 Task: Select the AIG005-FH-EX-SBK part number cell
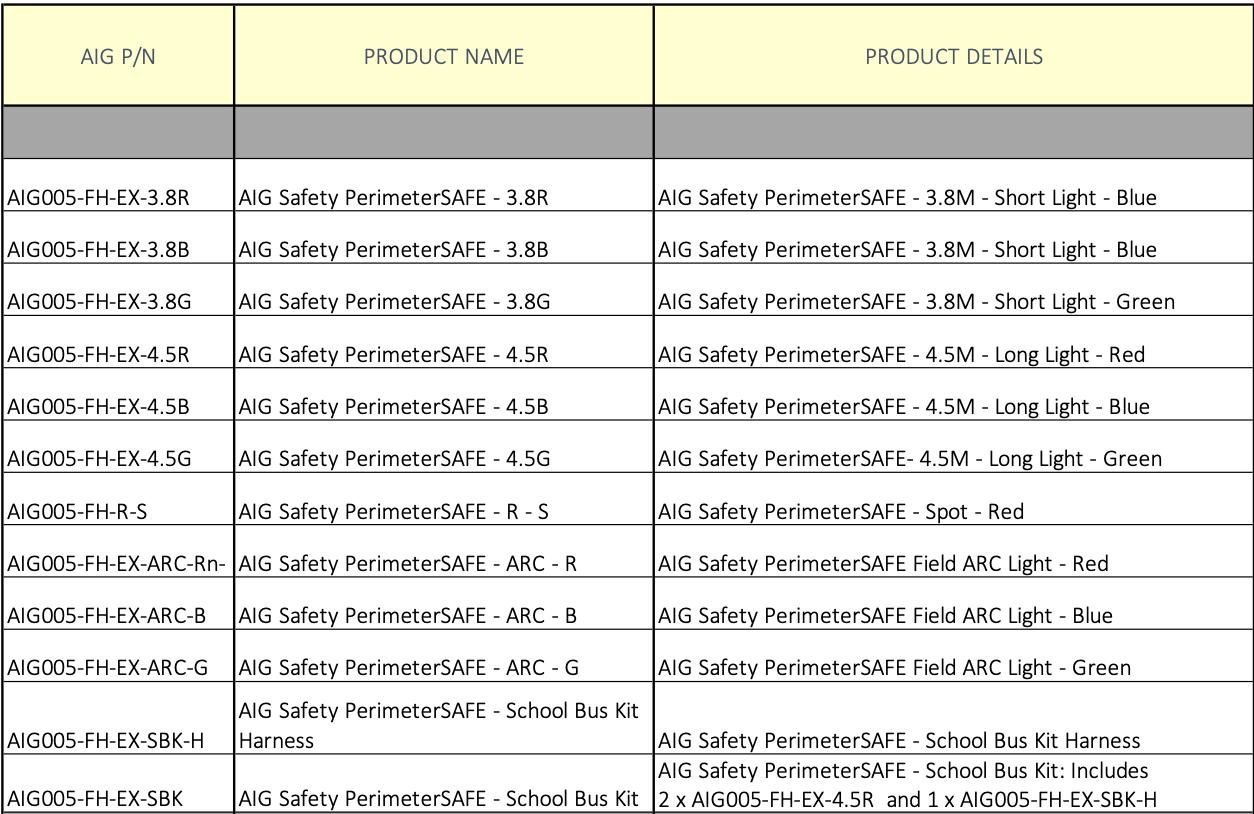pyautogui.click(x=93, y=798)
